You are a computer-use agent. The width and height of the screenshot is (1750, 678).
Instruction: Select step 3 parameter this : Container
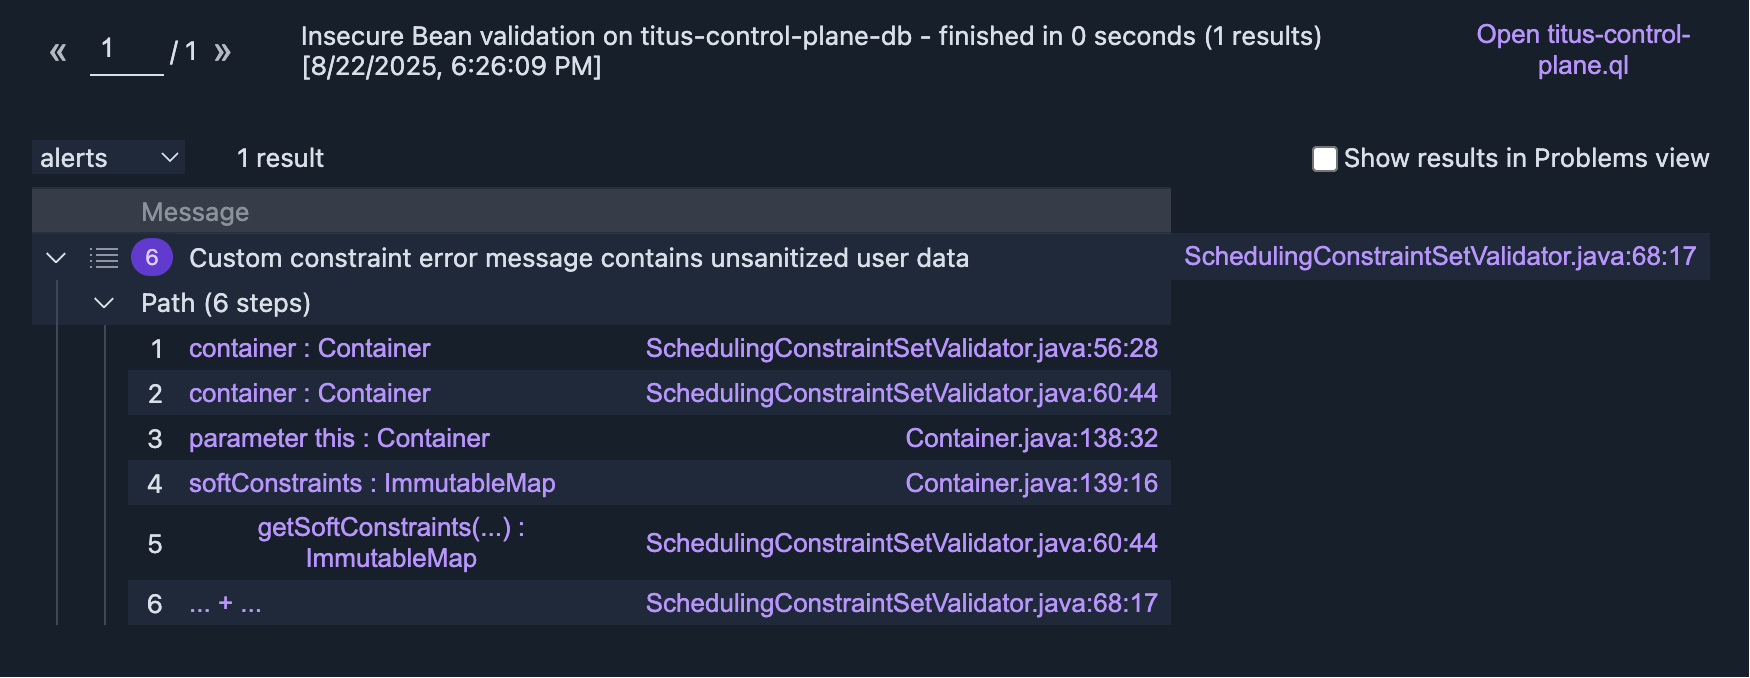pyautogui.click(x=339, y=438)
